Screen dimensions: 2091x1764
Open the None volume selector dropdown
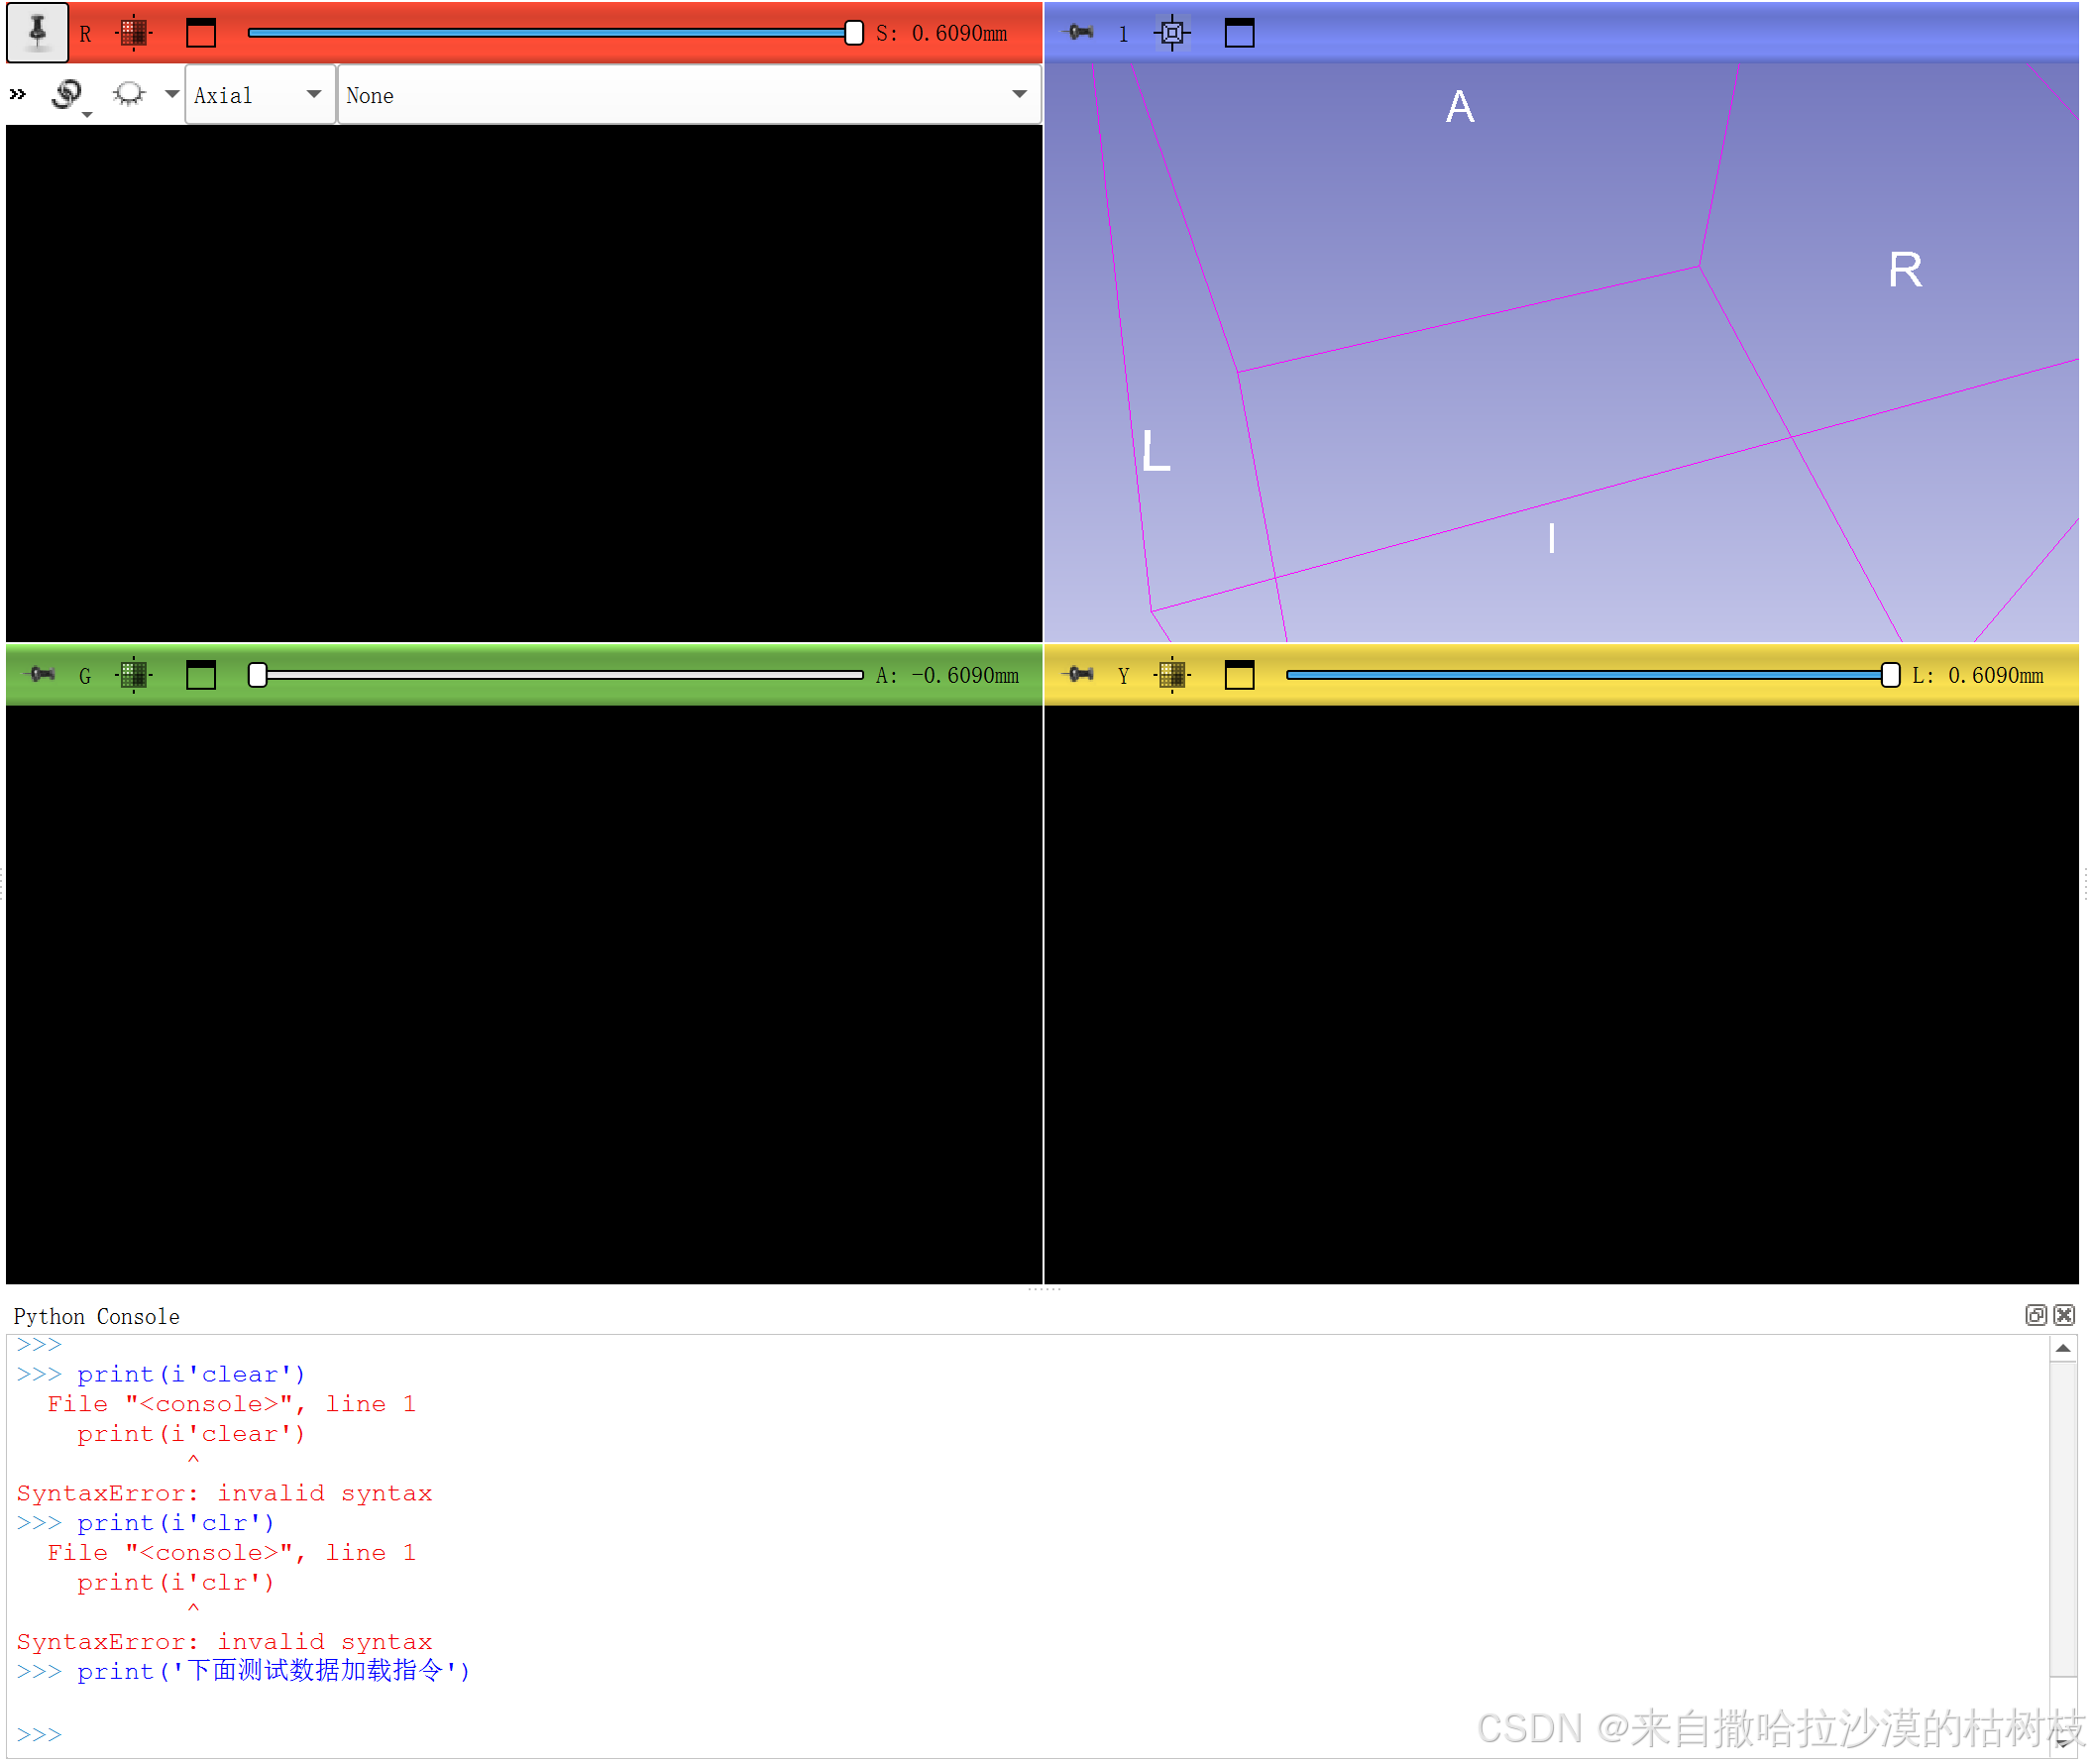coord(688,95)
